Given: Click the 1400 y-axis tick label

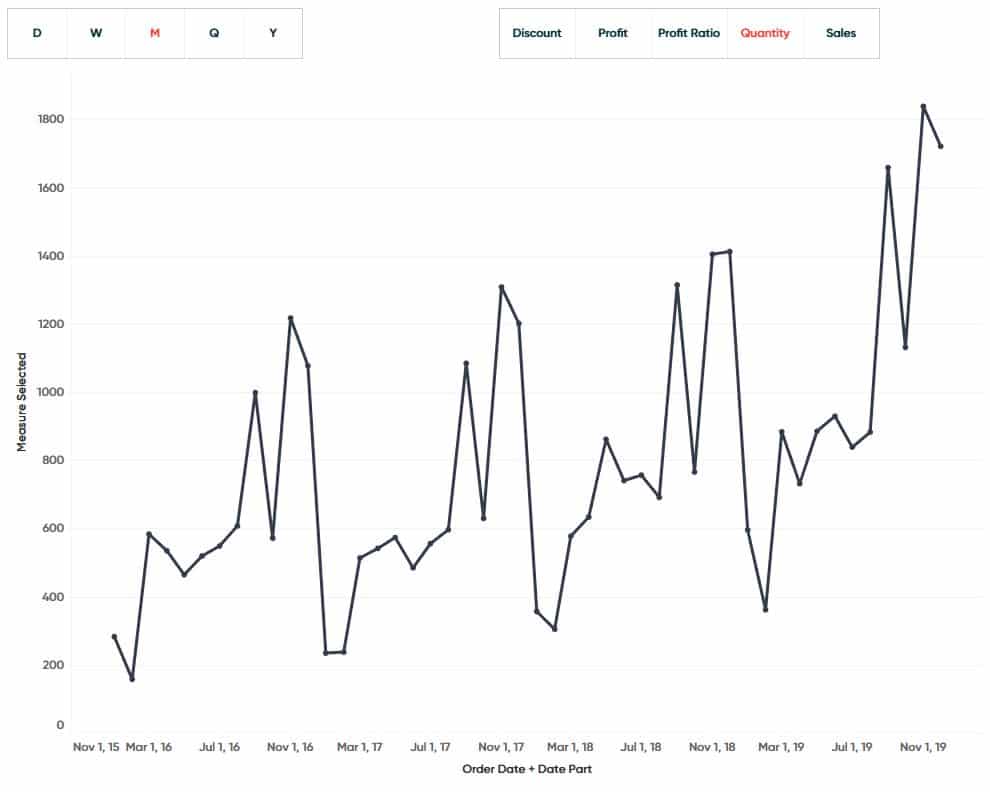Looking at the screenshot, I should coord(51,256).
